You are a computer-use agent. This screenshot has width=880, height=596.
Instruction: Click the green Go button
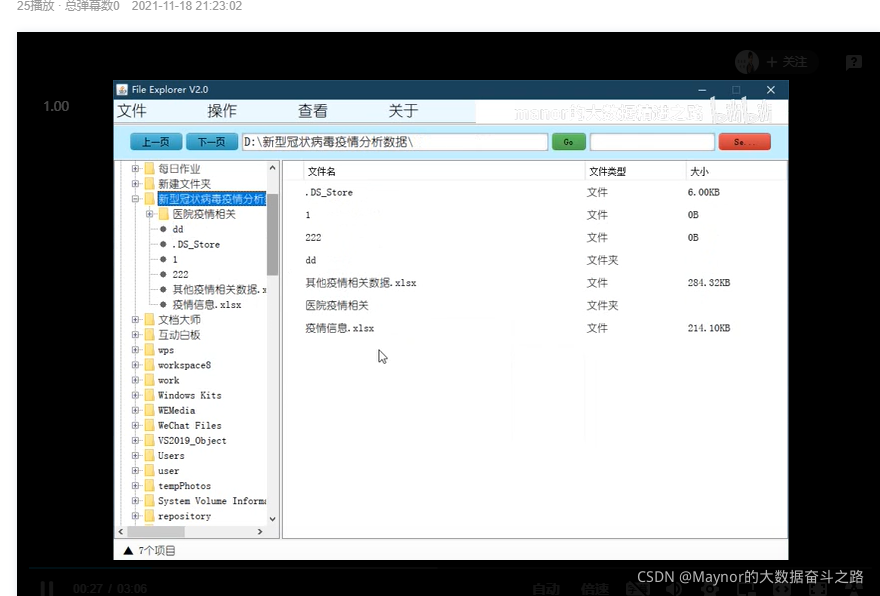tap(569, 142)
